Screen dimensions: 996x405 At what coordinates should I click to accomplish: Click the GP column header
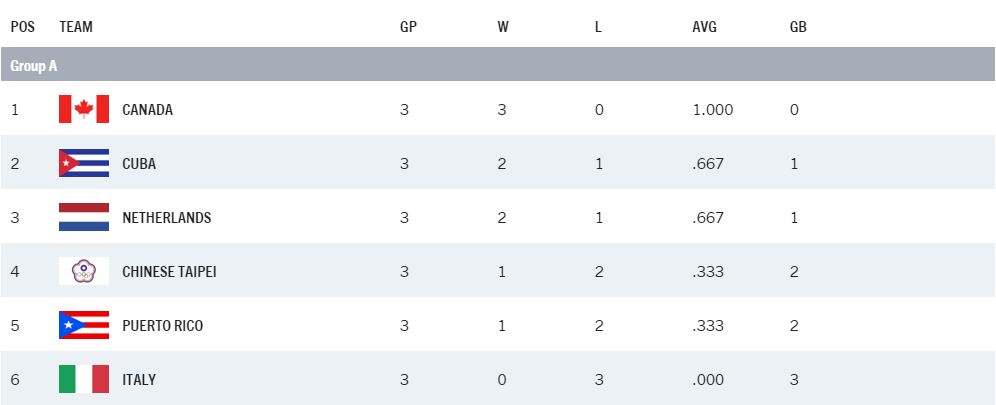408,27
